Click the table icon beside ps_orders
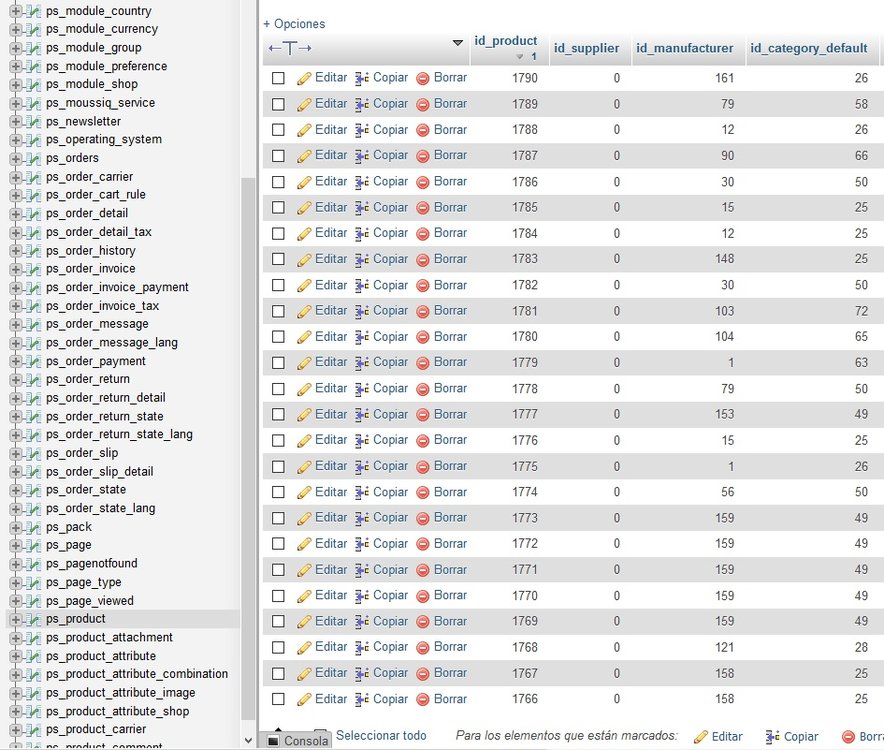 pos(33,159)
